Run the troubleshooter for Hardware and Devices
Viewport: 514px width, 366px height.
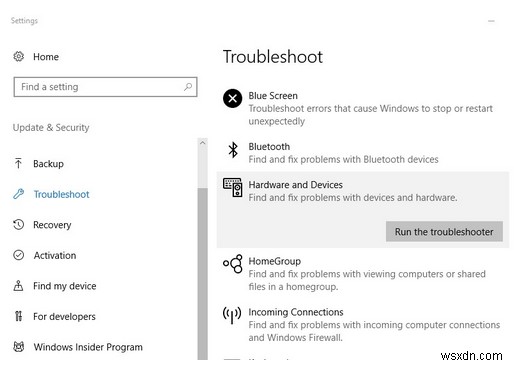444,232
